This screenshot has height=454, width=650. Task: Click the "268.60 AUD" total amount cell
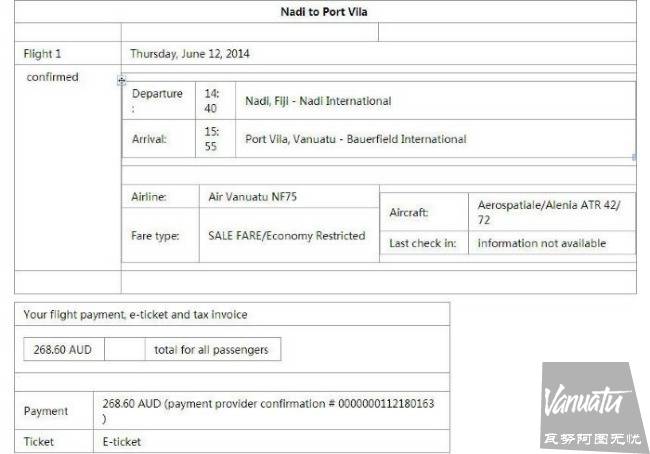(62, 350)
